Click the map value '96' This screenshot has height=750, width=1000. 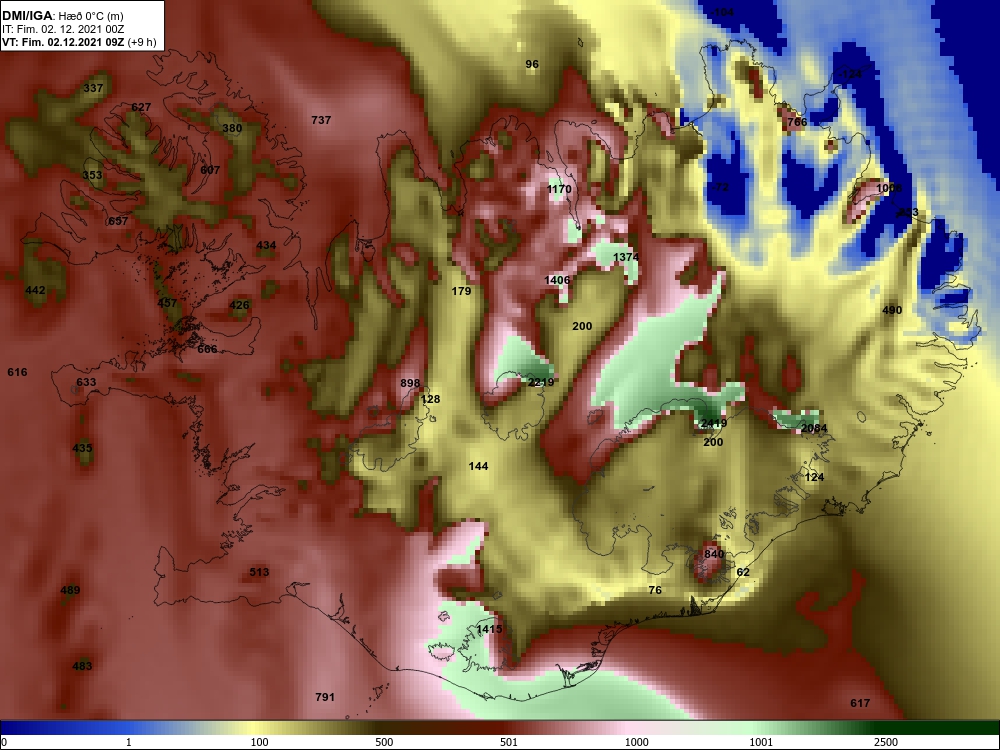pyautogui.click(x=532, y=64)
